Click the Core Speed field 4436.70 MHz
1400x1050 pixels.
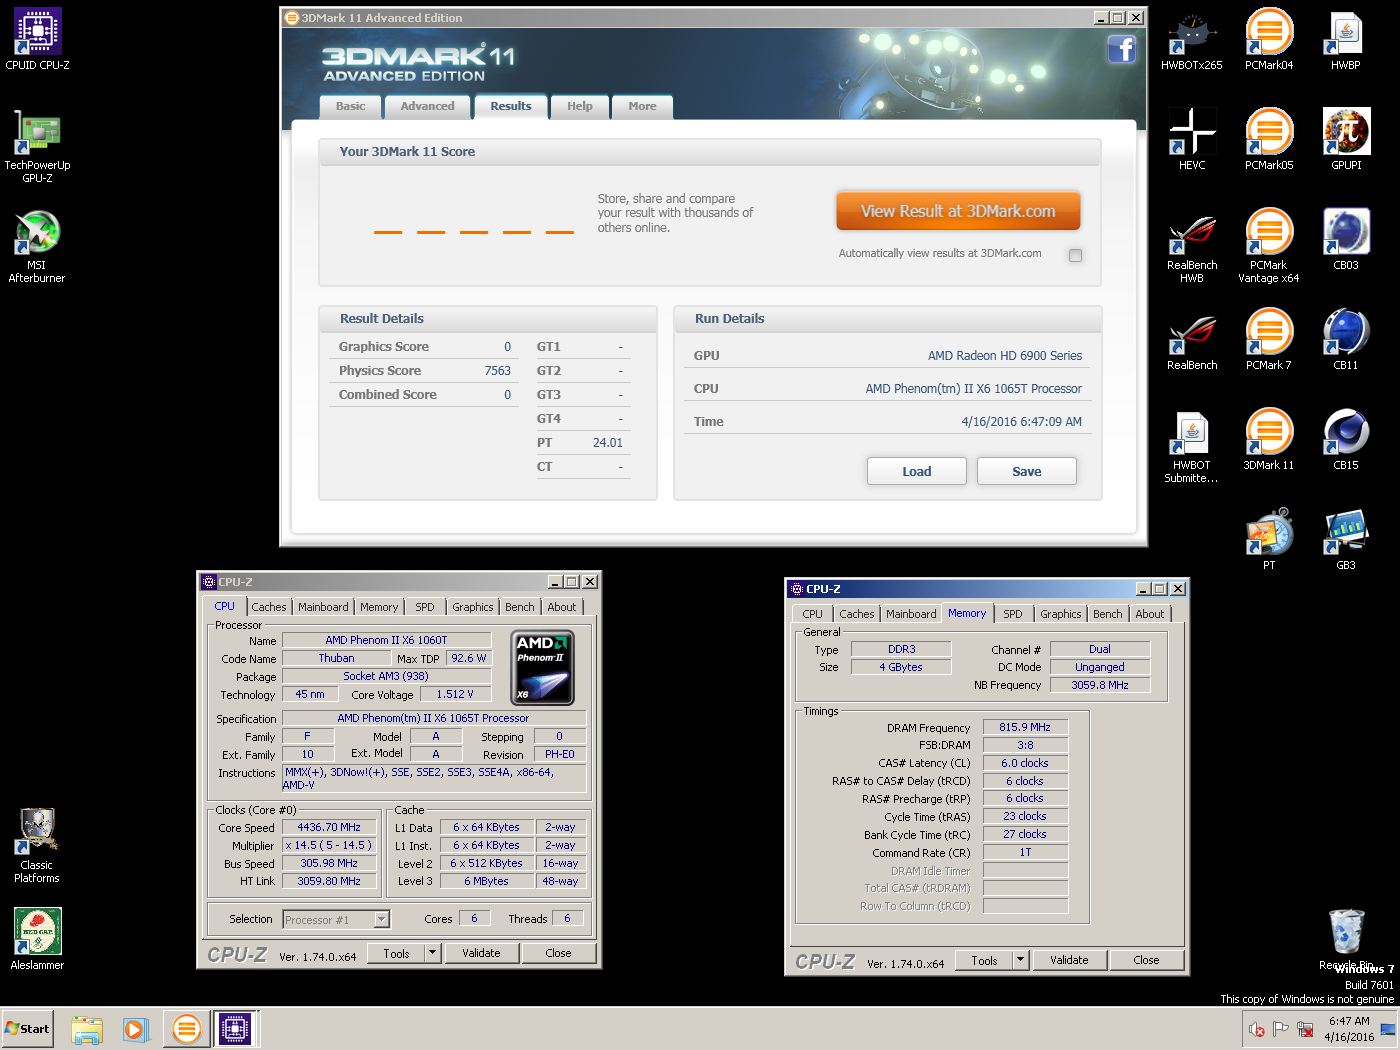[329, 827]
